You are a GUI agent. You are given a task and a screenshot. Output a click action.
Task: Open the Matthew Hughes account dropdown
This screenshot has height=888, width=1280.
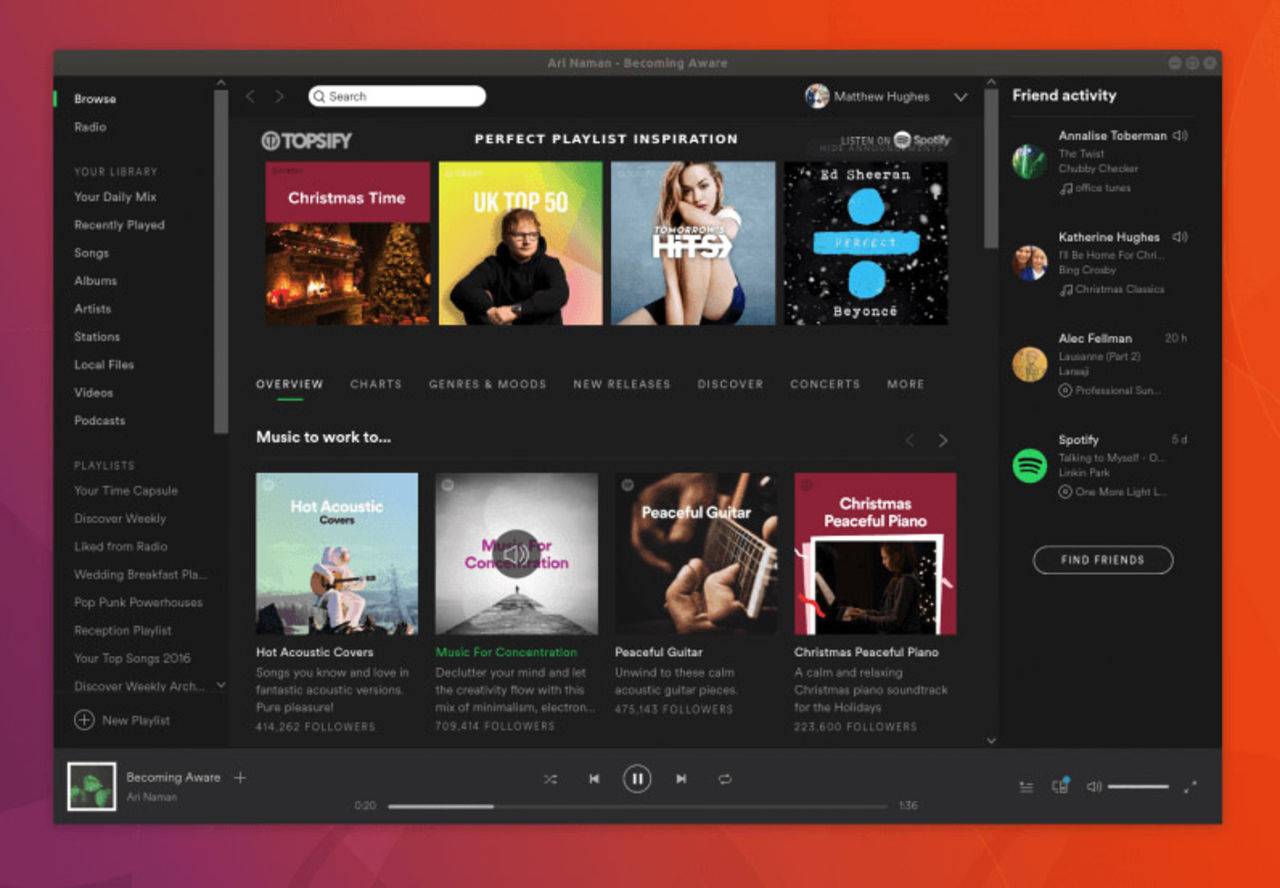click(961, 96)
